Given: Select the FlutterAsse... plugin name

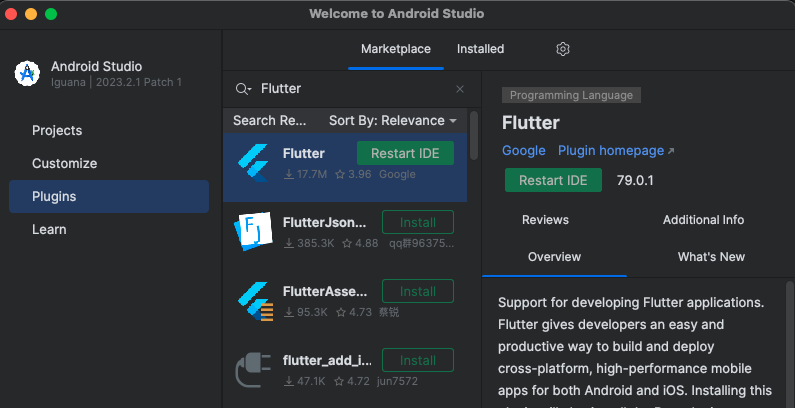Looking at the screenshot, I should [x=325, y=291].
